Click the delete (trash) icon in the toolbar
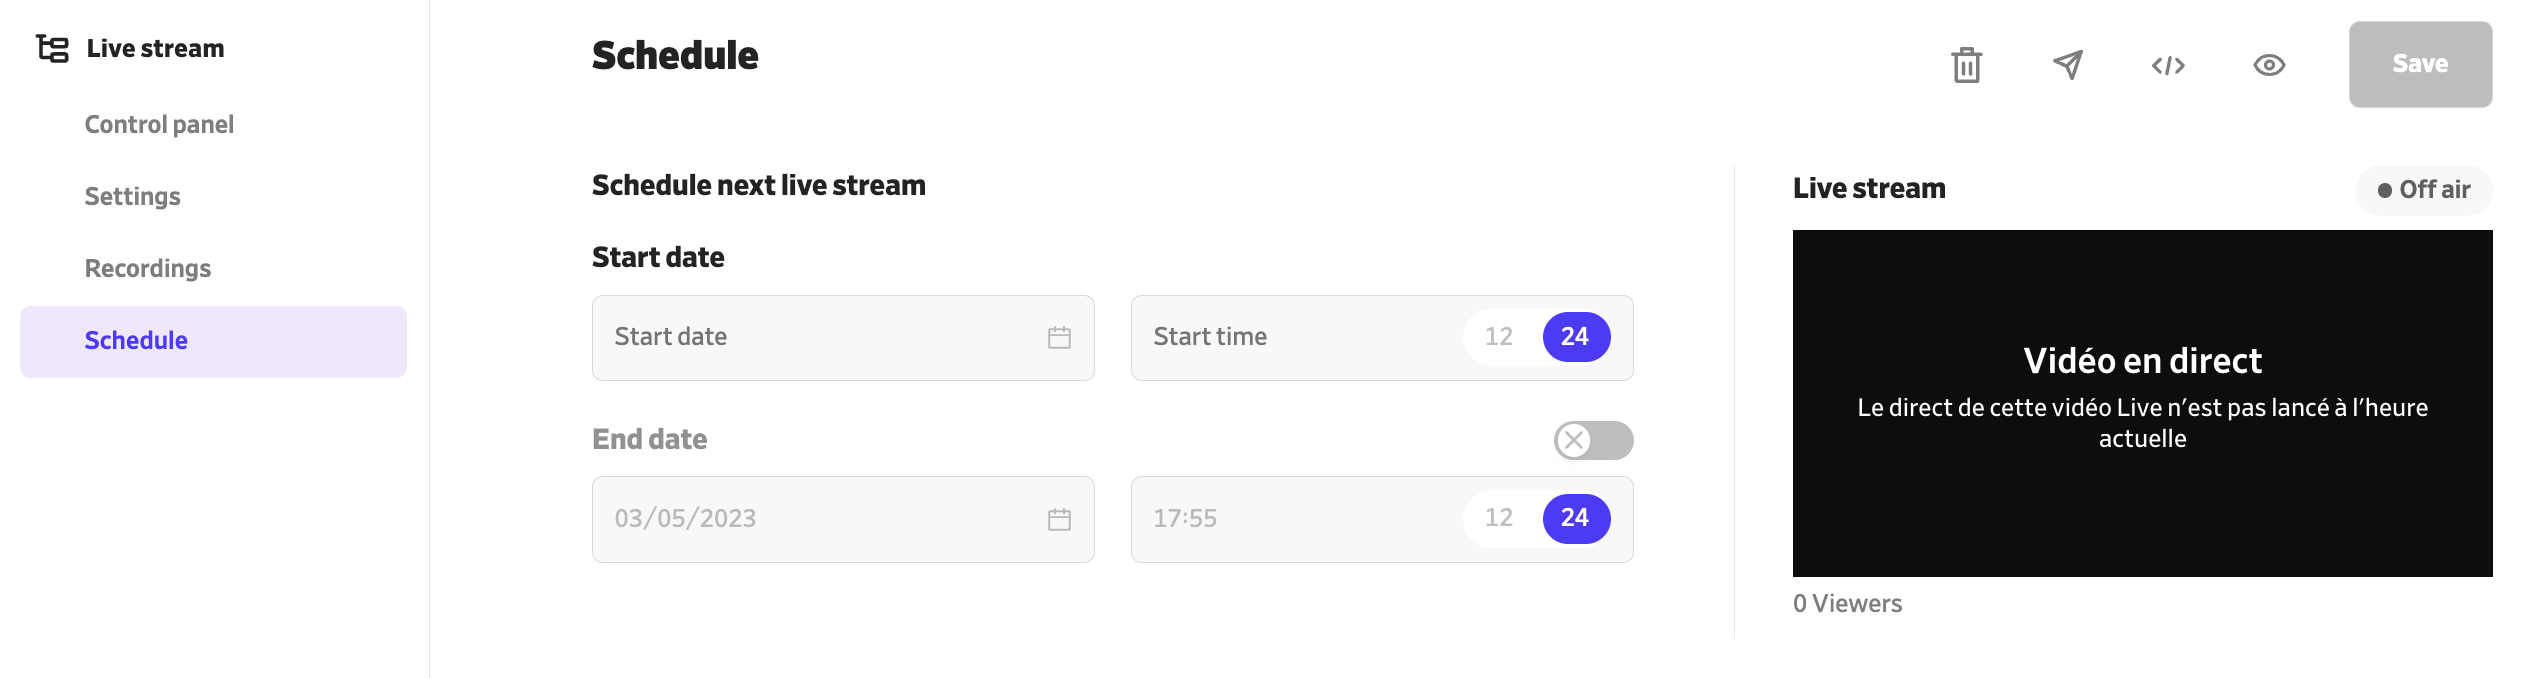This screenshot has height=678, width=2540. (x=1966, y=64)
